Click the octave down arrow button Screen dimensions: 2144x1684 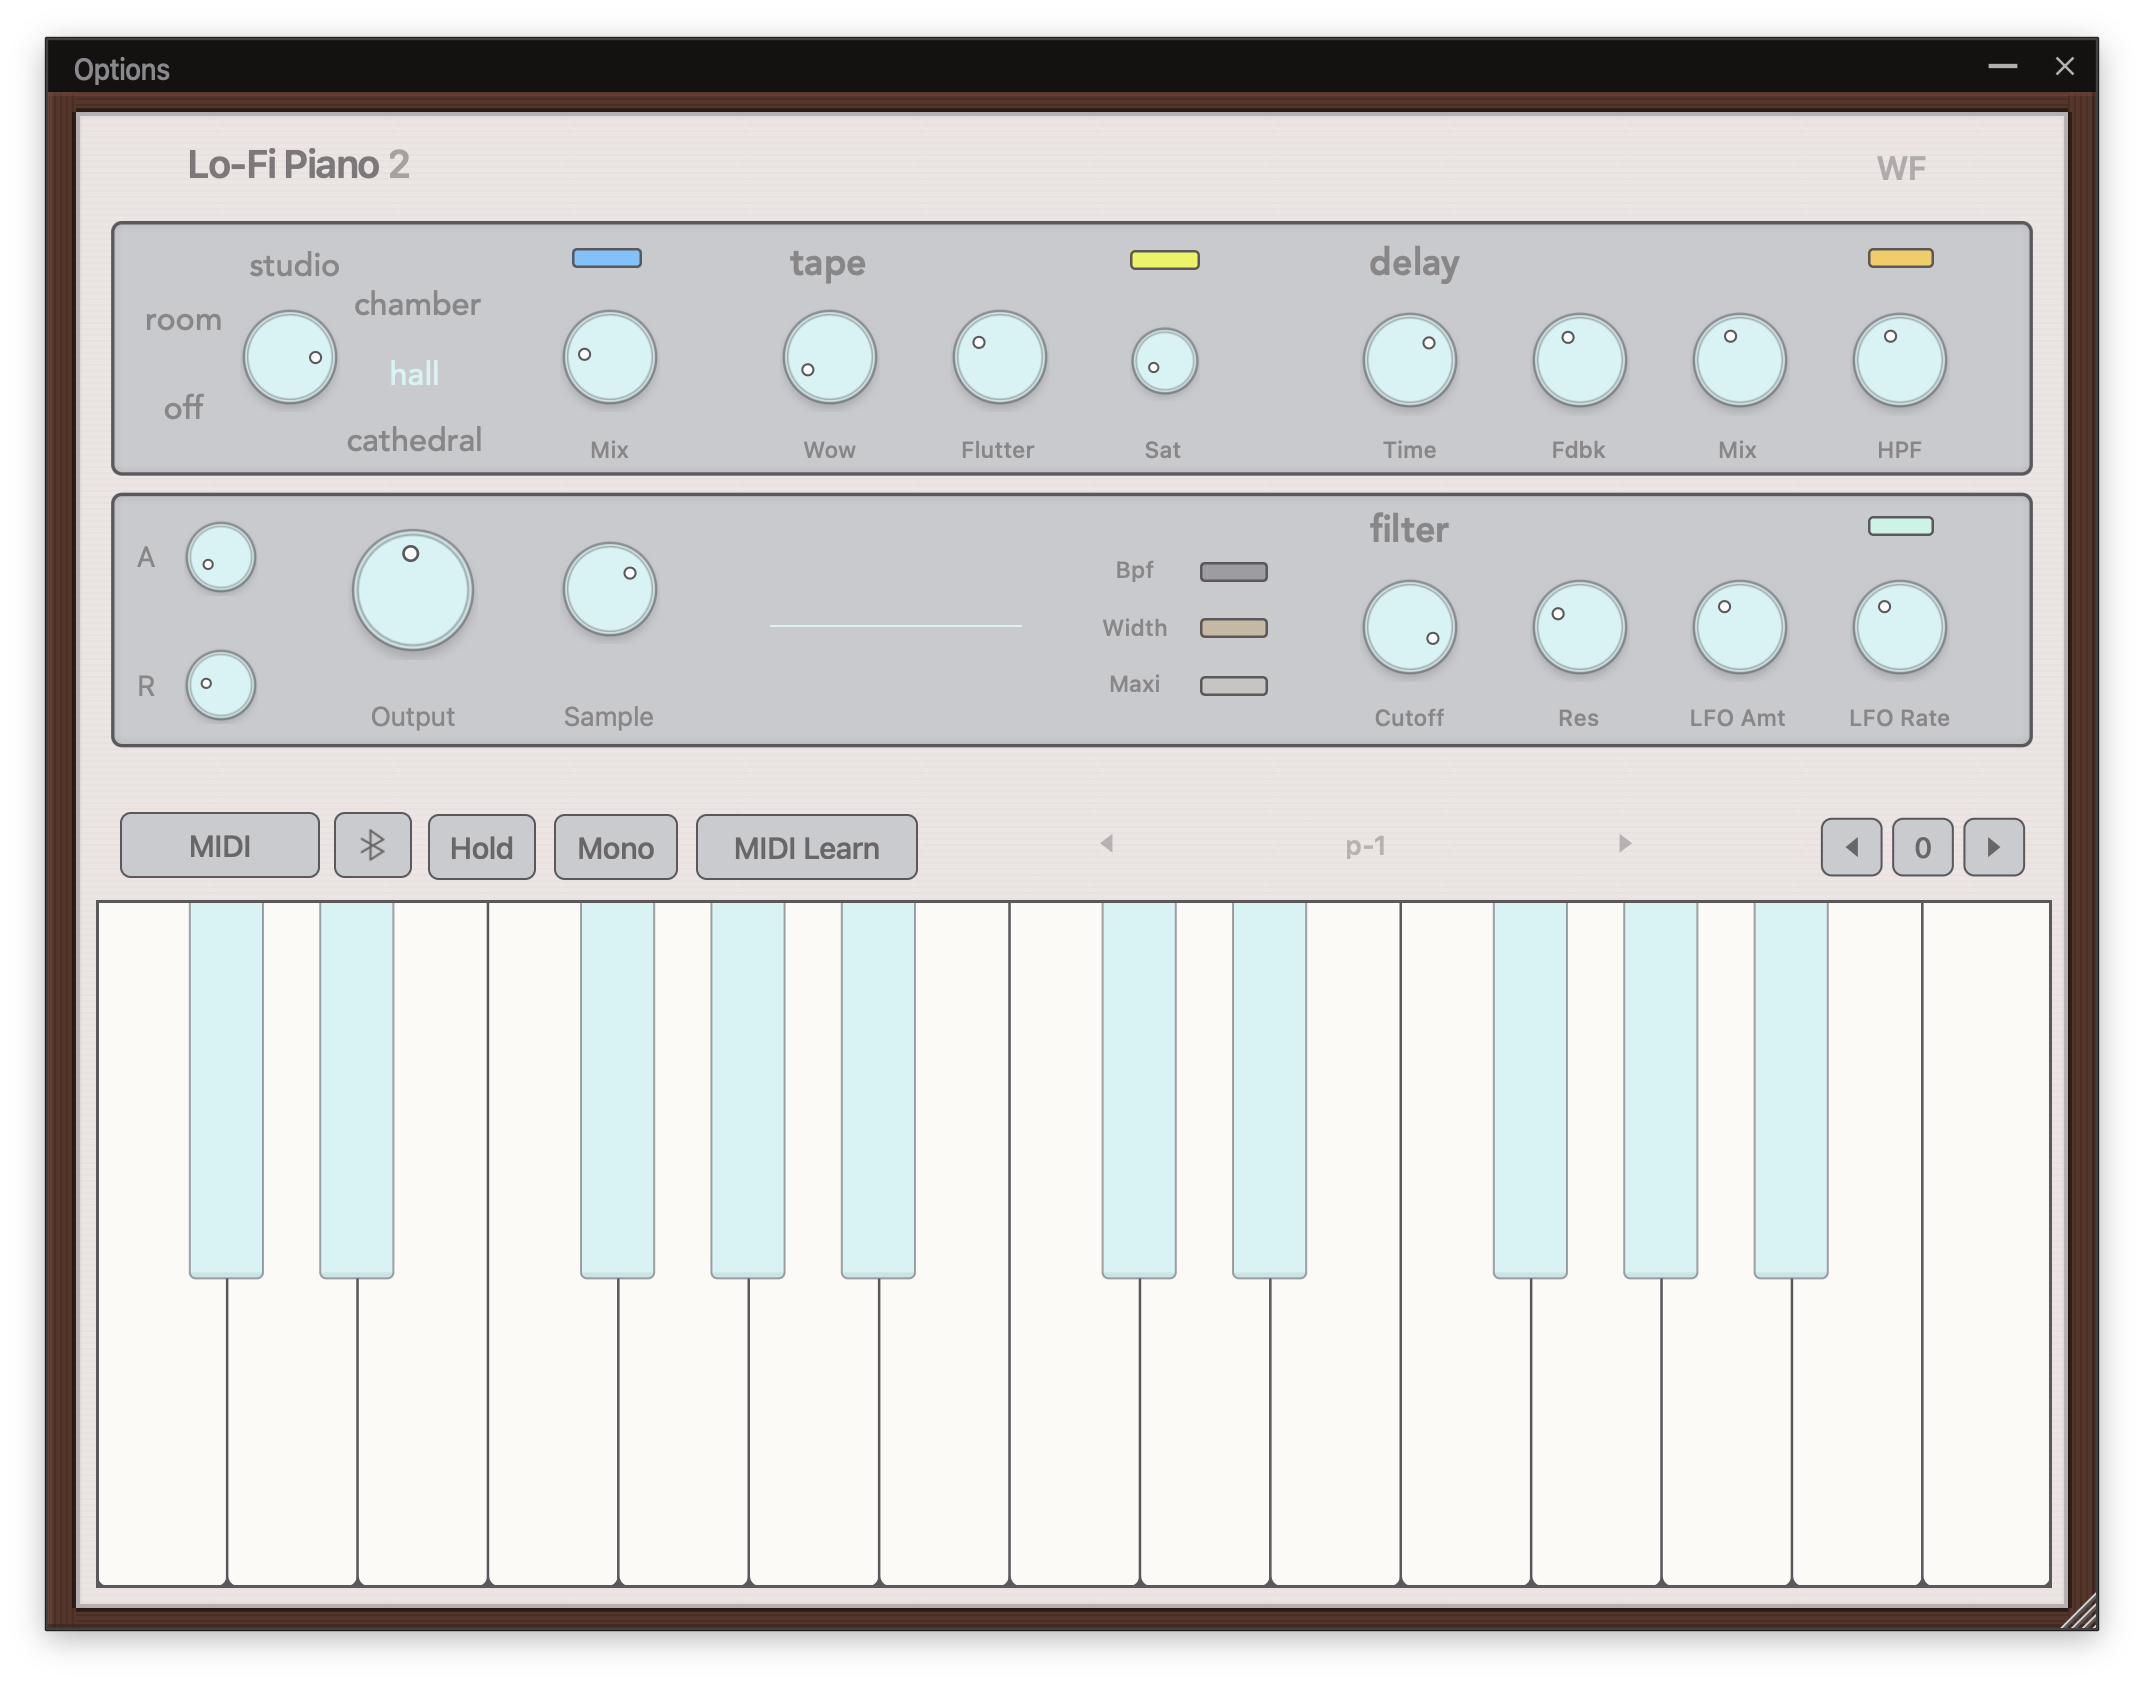tap(1851, 848)
